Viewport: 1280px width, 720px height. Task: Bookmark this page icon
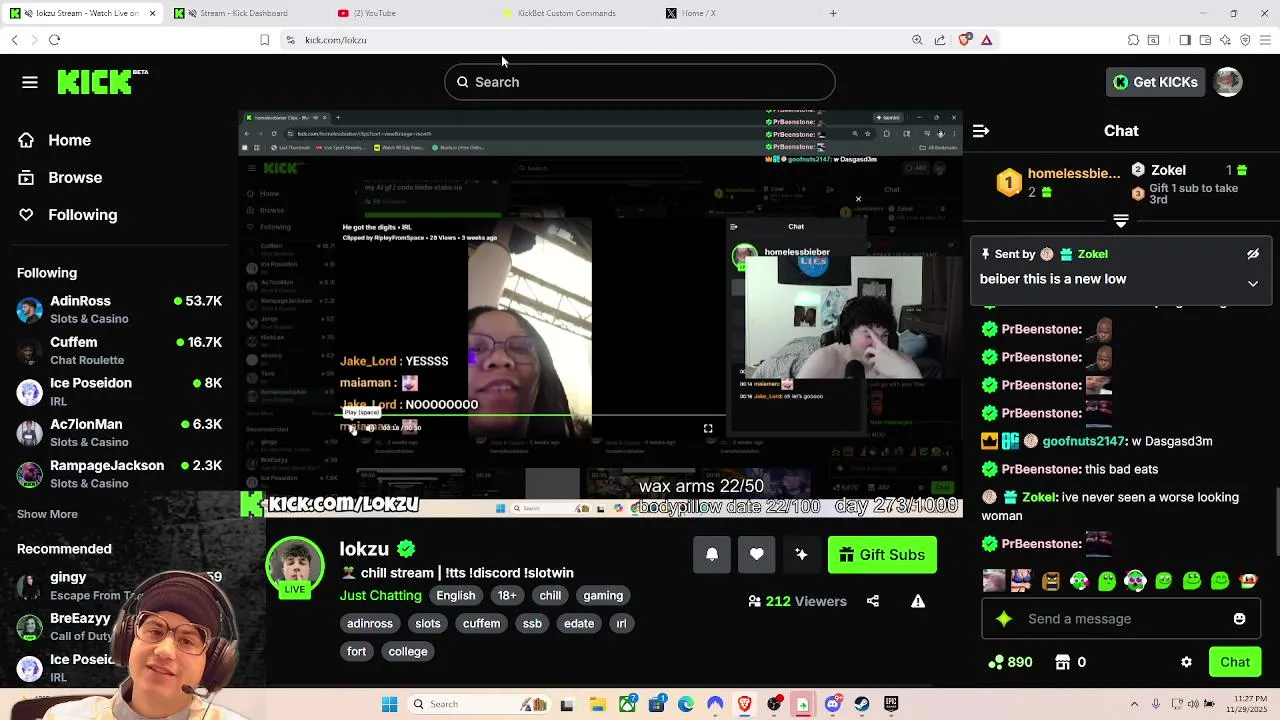click(x=264, y=40)
